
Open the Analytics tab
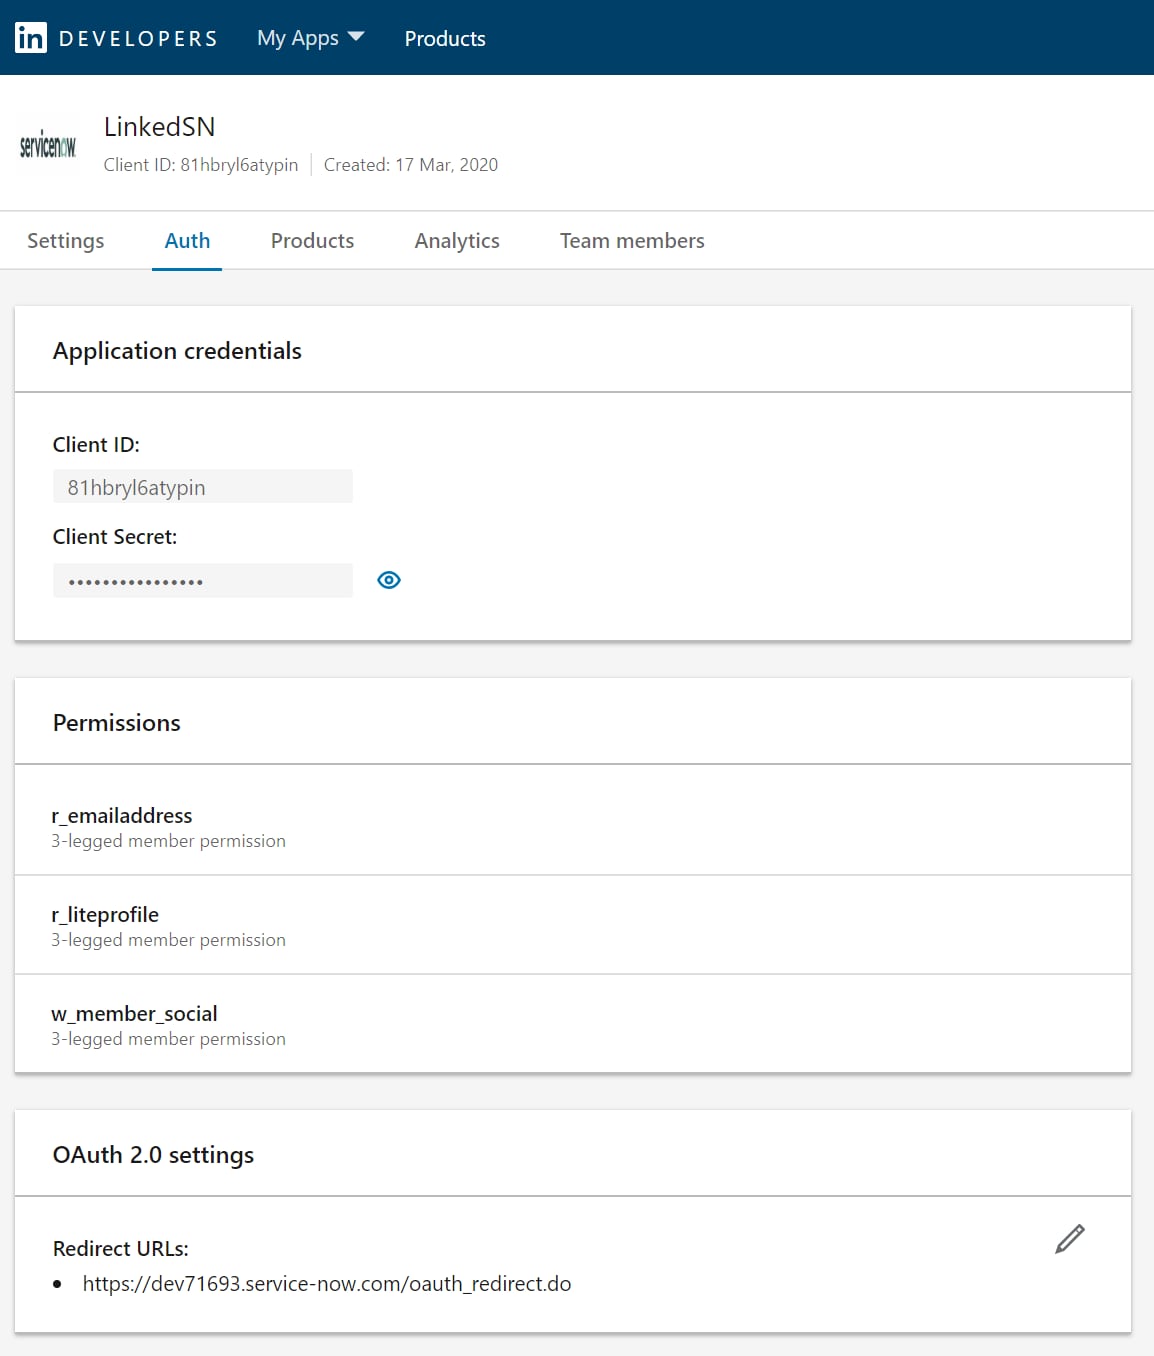click(456, 240)
